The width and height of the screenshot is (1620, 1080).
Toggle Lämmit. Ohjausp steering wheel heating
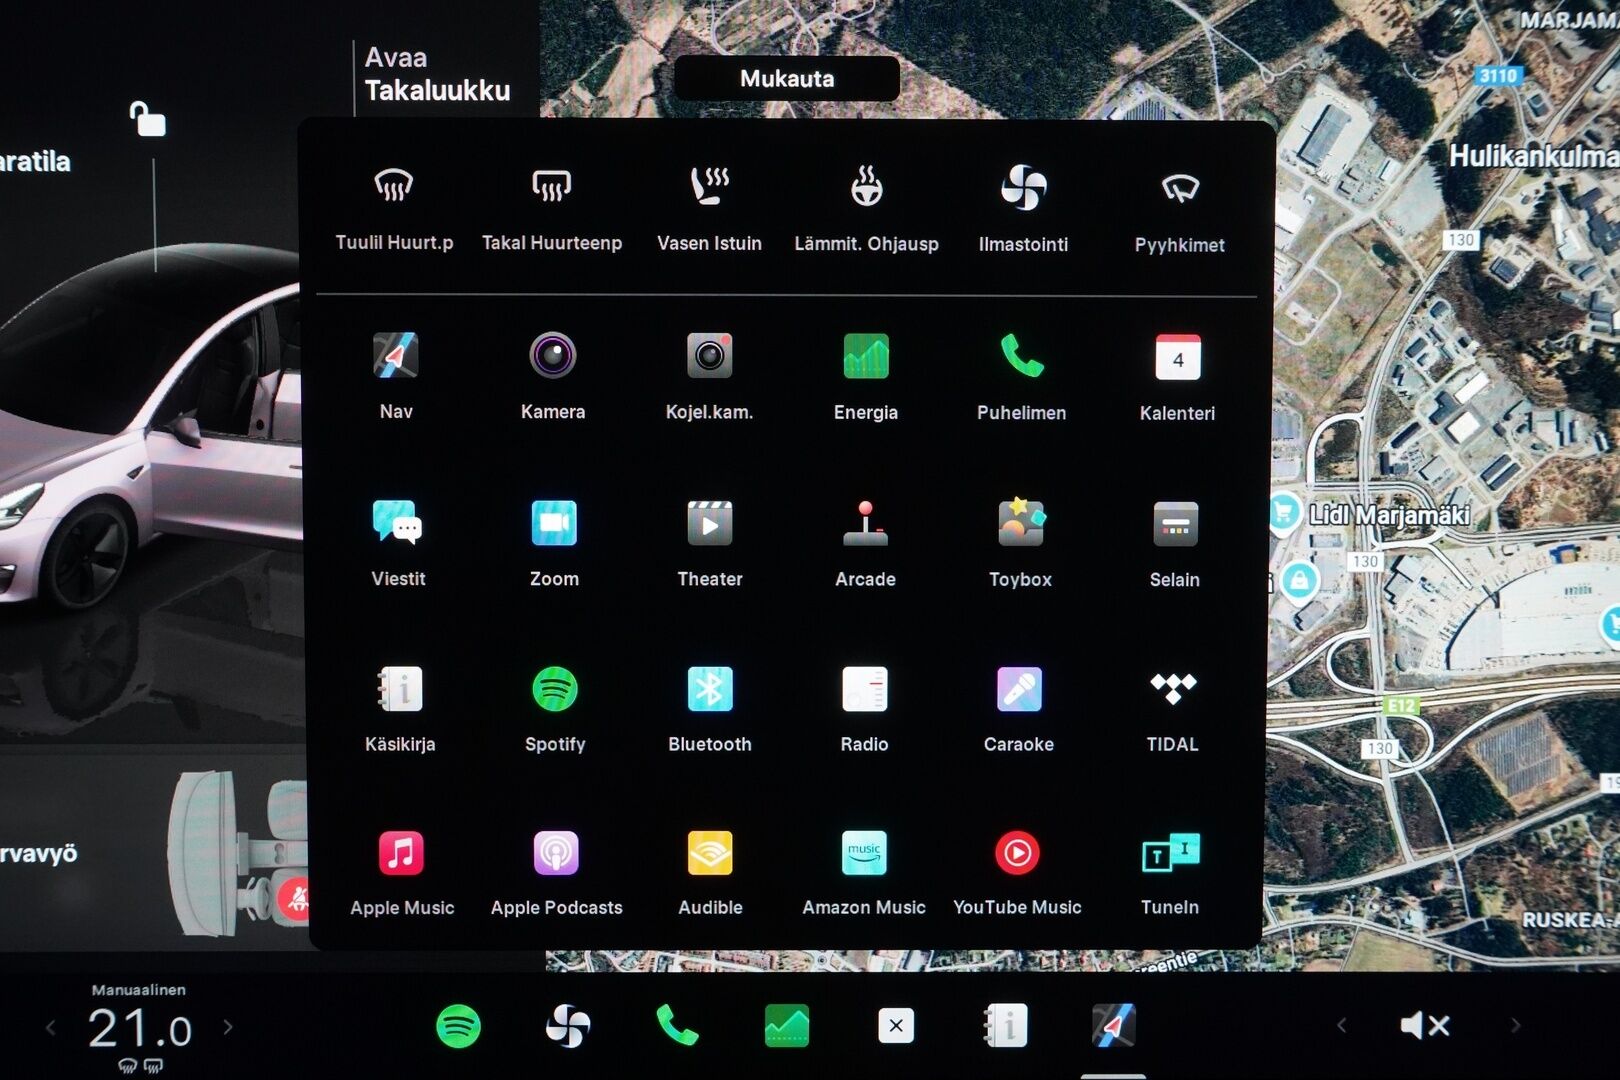click(866, 209)
